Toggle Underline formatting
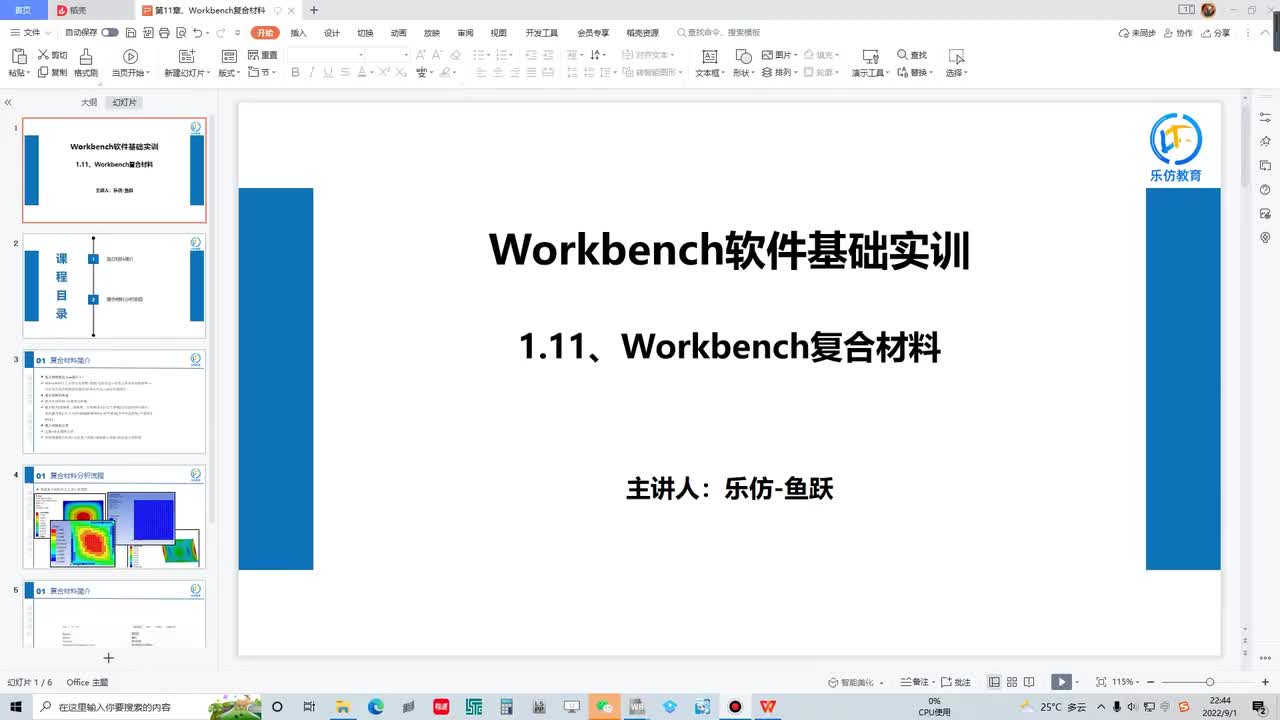This screenshot has width=1280, height=720. pyautogui.click(x=328, y=72)
